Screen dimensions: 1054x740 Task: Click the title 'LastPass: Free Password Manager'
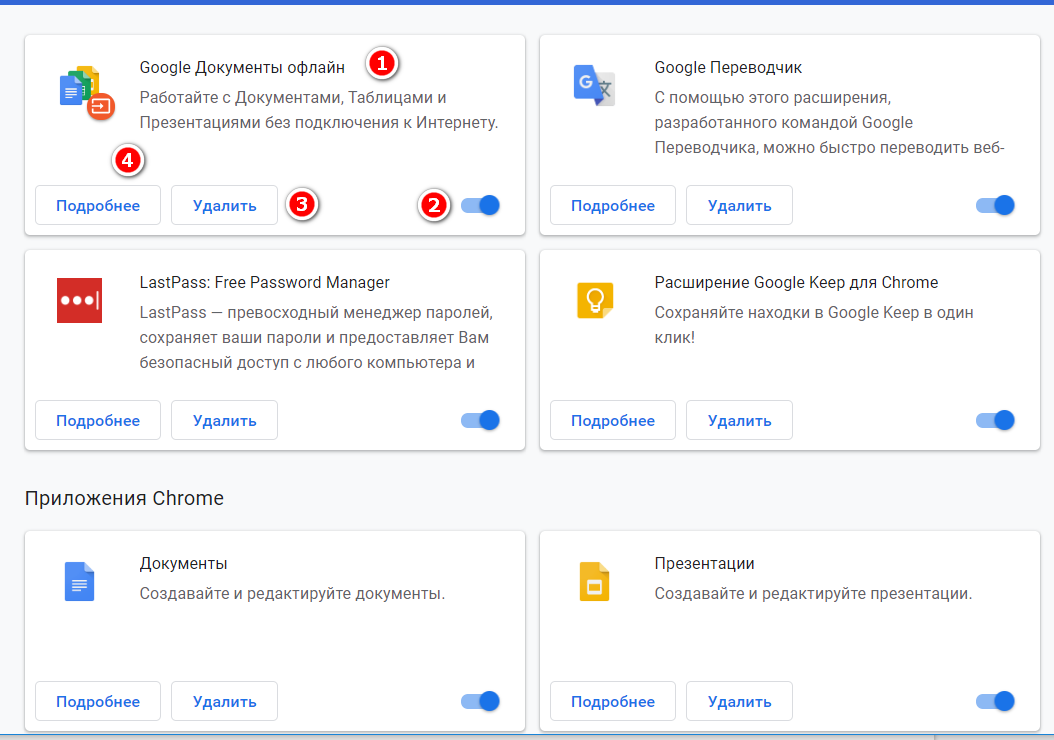pyautogui.click(x=264, y=283)
